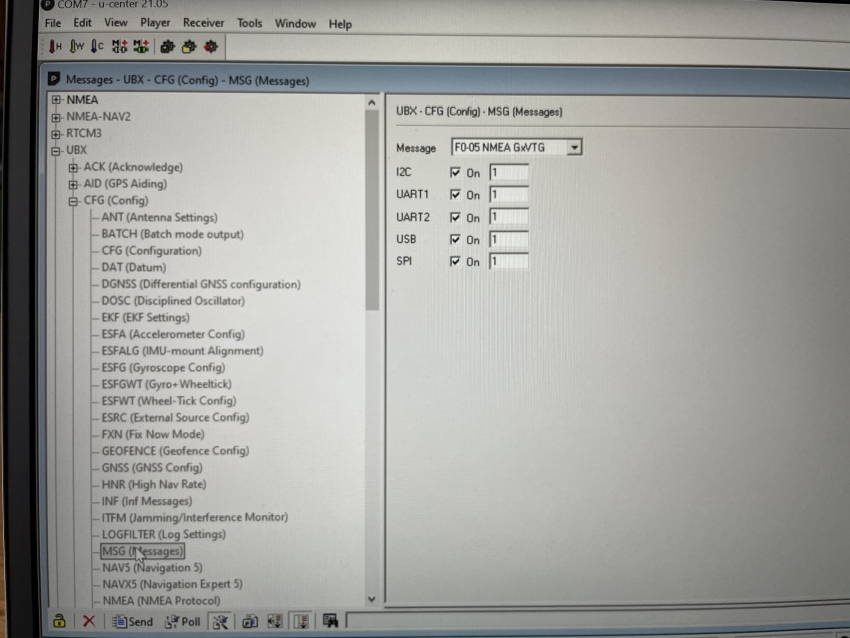Open the Window menu
Viewport: 850px width, 638px height.
[x=295, y=24]
